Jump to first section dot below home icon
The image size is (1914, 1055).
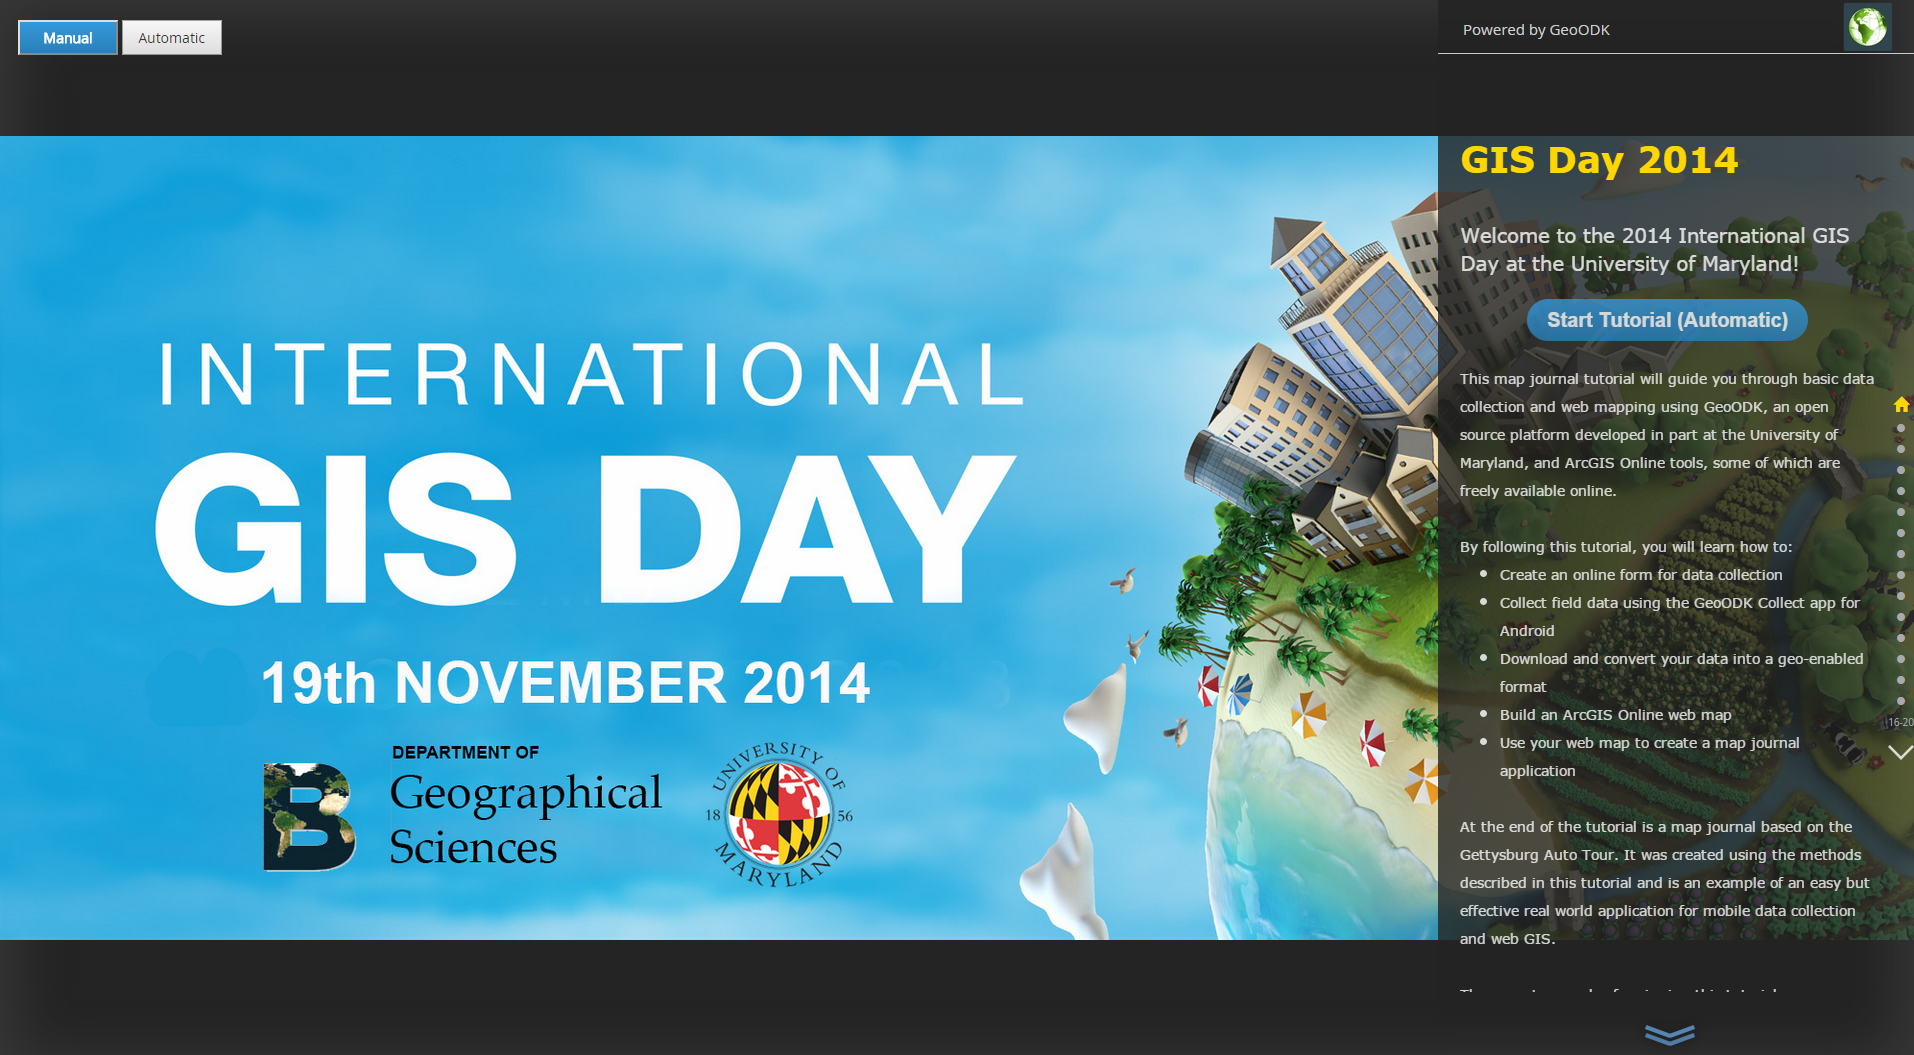coord(1901,428)
